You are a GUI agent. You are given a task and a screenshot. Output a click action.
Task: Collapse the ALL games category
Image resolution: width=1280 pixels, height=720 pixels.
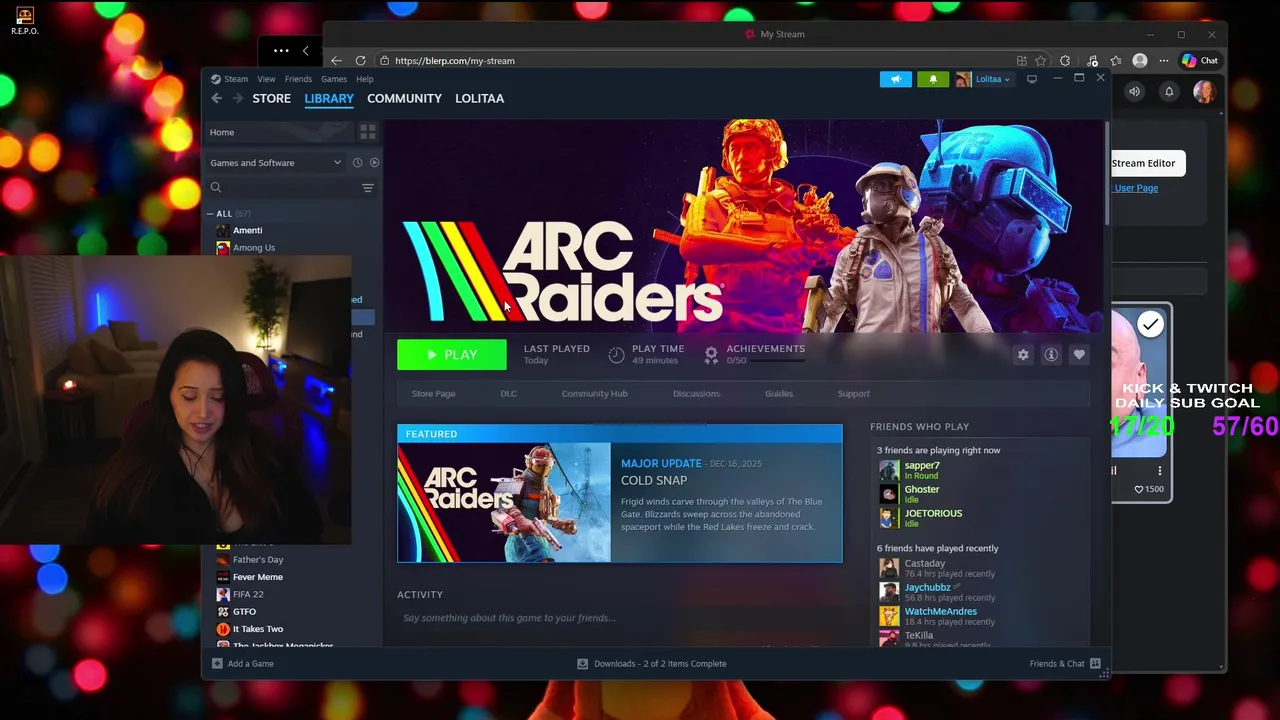[x=210, y=214]
